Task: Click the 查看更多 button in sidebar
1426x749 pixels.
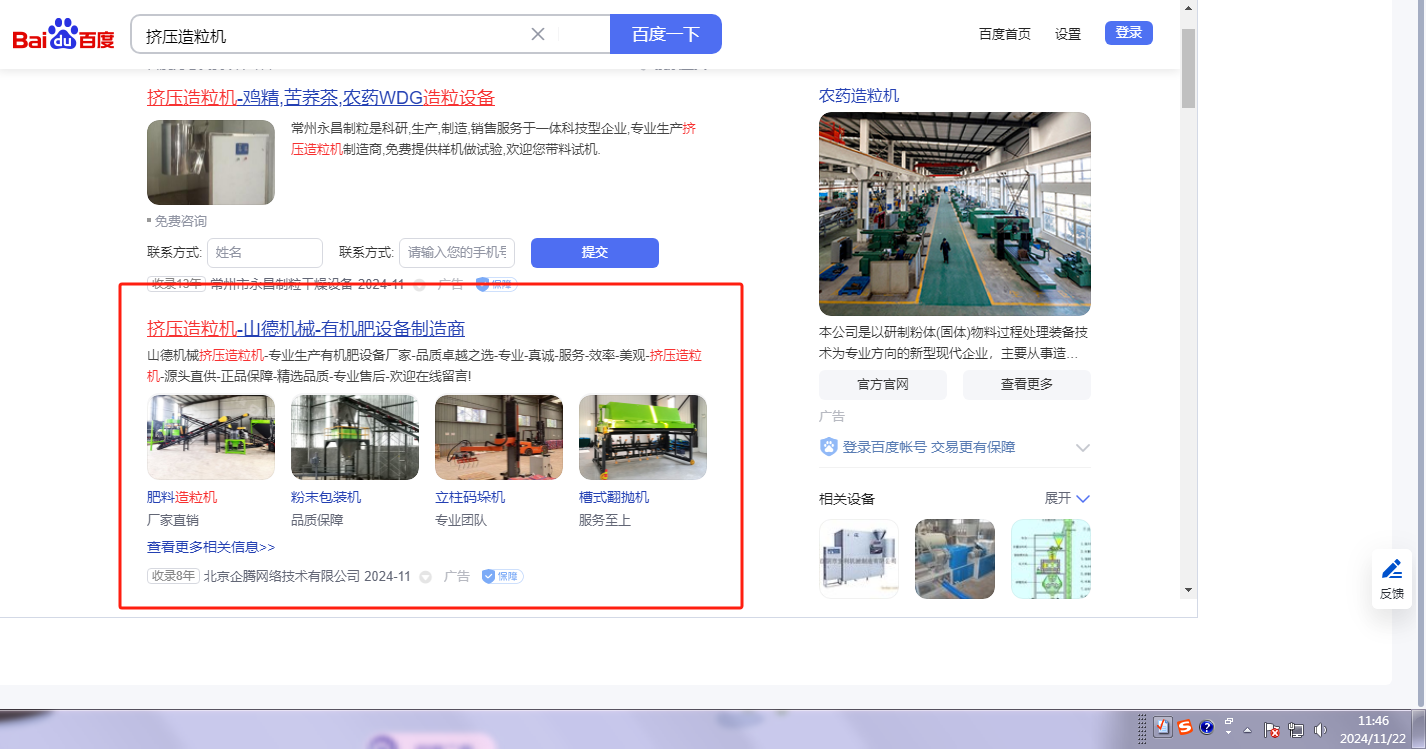Action: [1027, 384]
